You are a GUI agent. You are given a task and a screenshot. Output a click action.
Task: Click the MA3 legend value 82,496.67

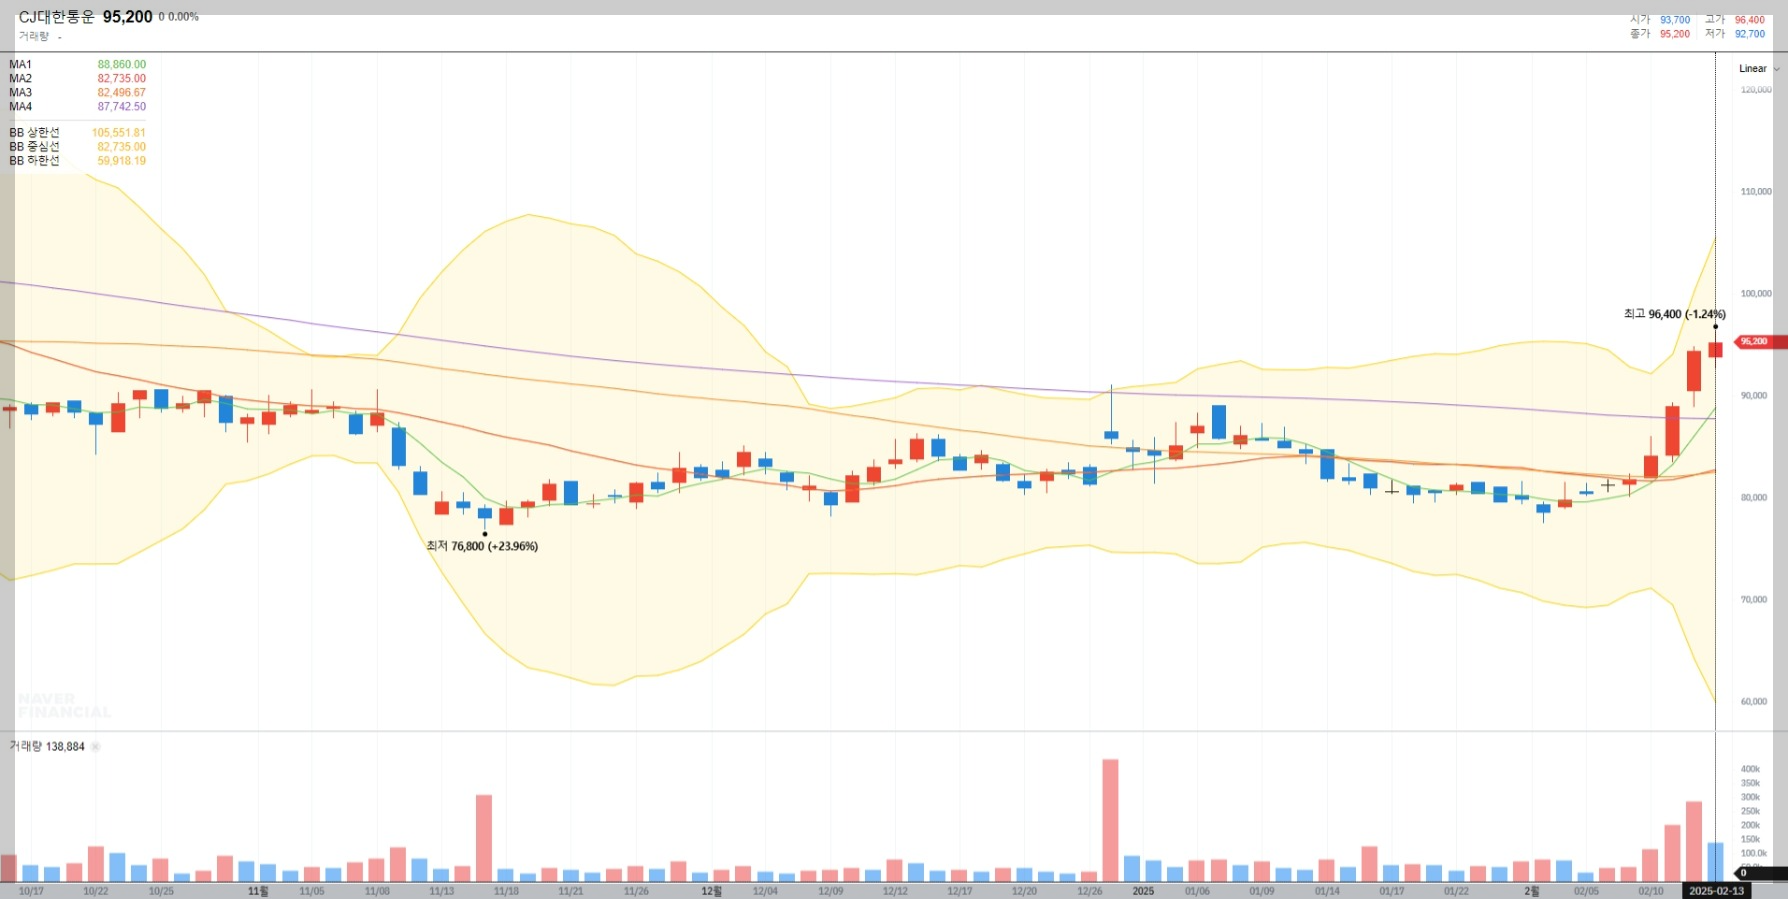point(121,93)
